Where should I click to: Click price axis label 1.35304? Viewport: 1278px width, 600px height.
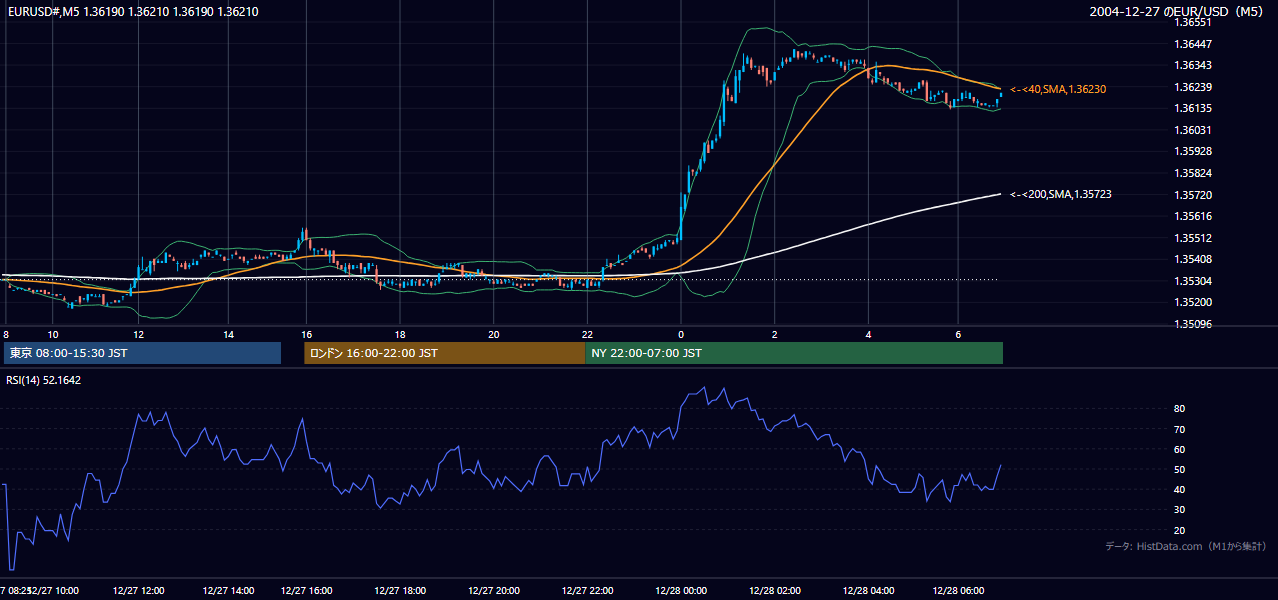pos(1193,281)
